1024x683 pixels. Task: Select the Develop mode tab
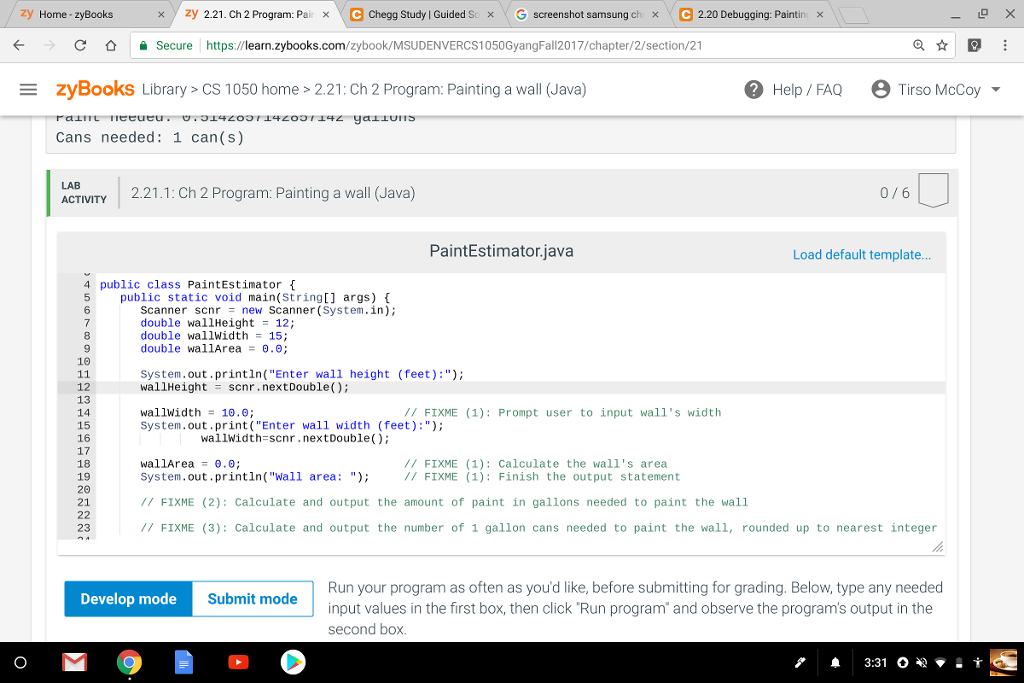coord(128,599)
